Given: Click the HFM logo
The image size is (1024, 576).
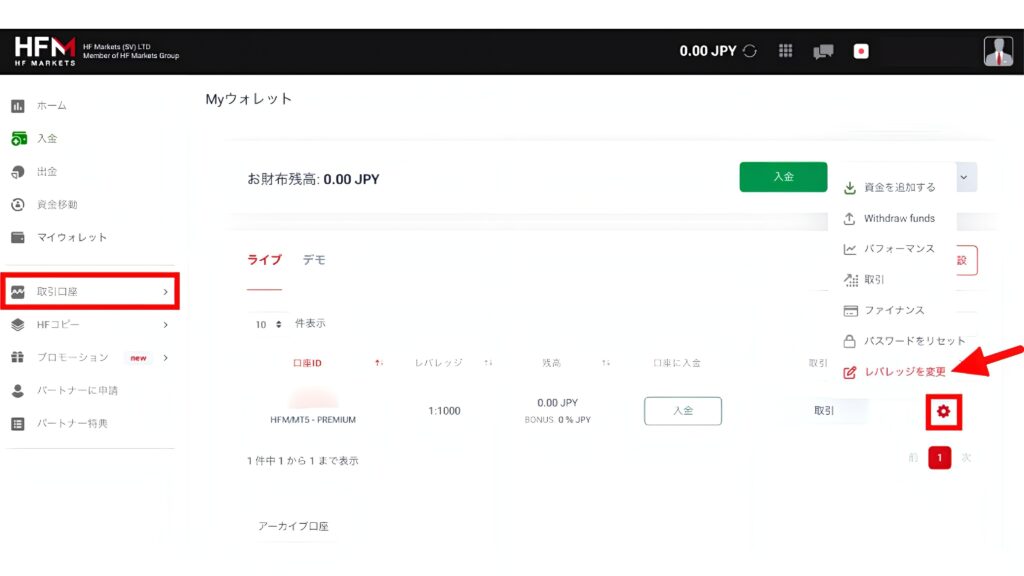Looking at the screenshot, I should coord(45,51).
